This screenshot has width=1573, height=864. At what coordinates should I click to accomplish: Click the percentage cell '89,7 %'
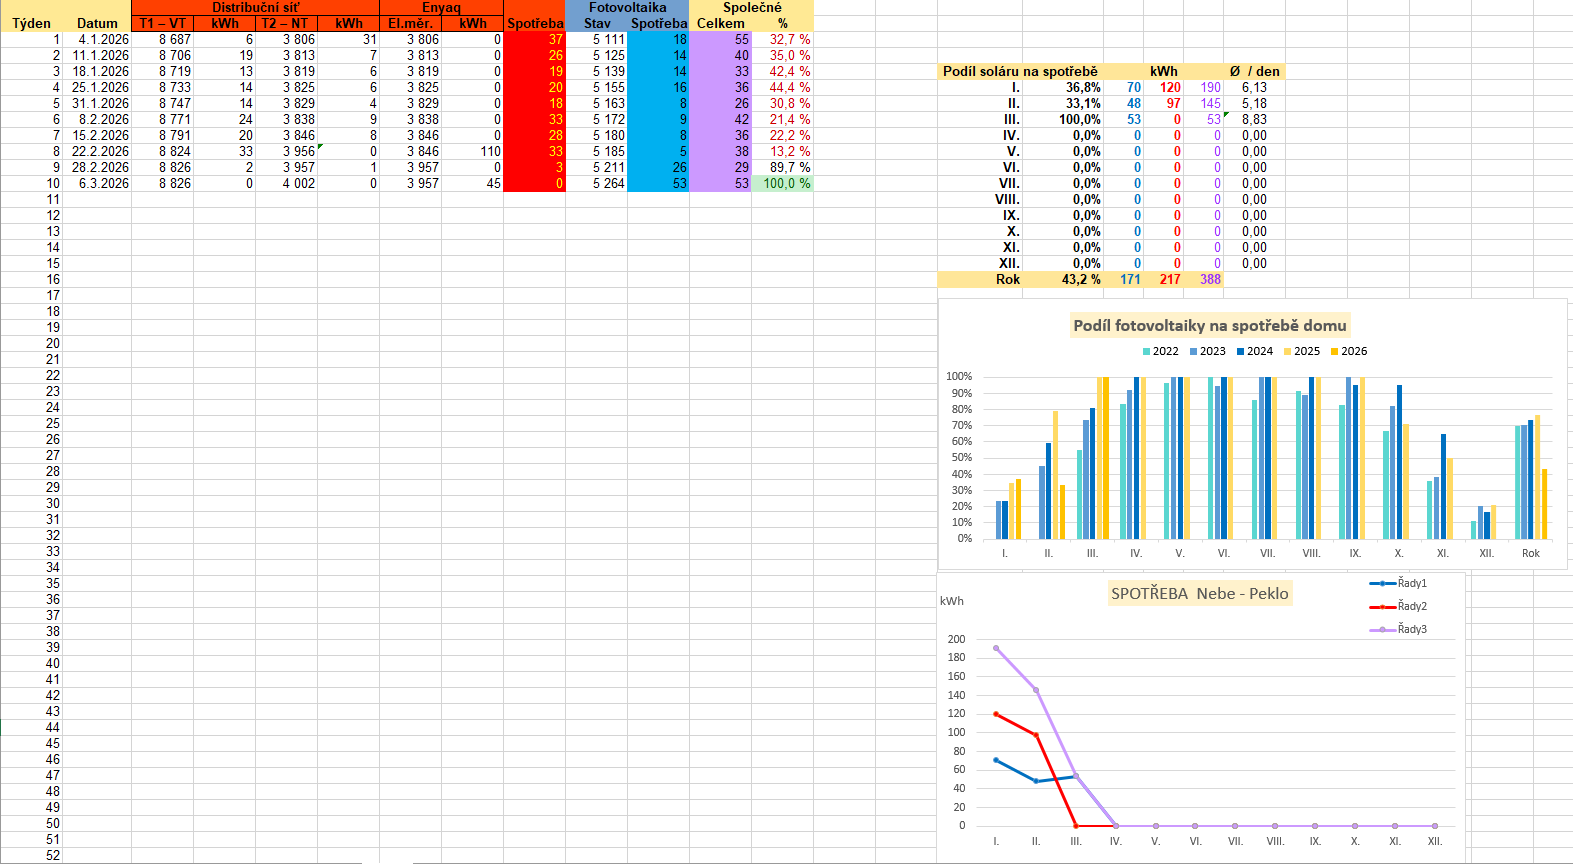click(x=782, y=167)
